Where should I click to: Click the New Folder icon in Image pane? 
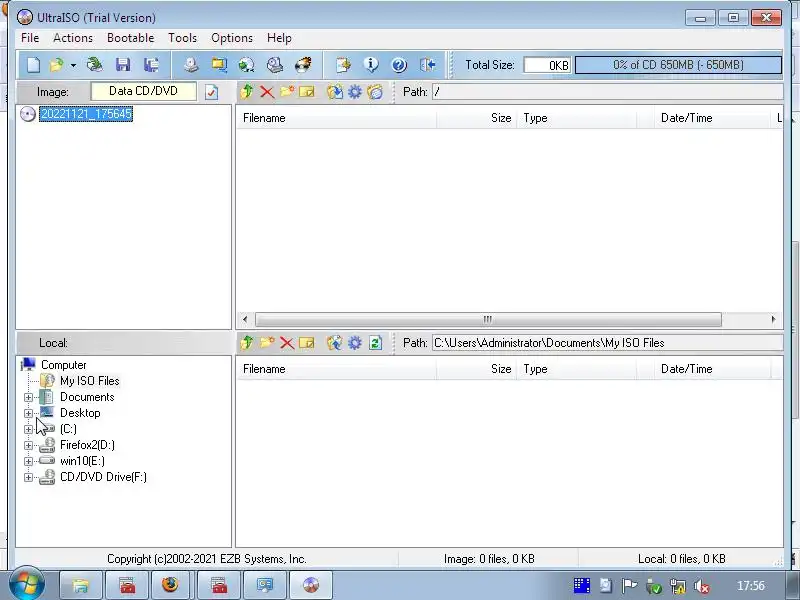(287, 92)
